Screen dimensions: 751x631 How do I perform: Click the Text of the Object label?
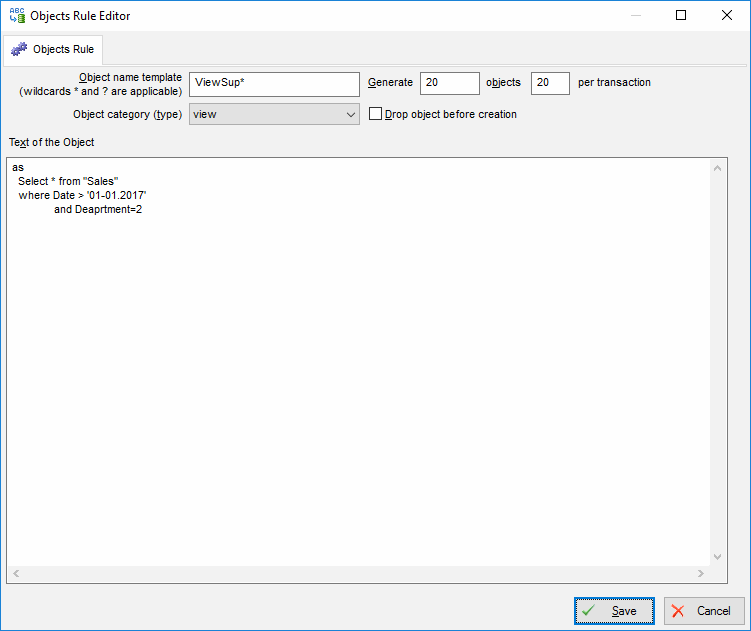(51, 142)
